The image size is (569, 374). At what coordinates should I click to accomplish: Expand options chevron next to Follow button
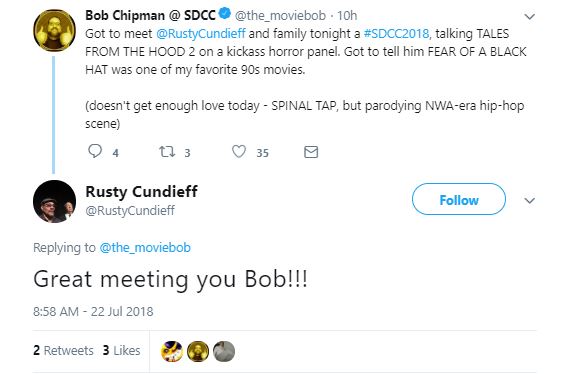(530, 201)
